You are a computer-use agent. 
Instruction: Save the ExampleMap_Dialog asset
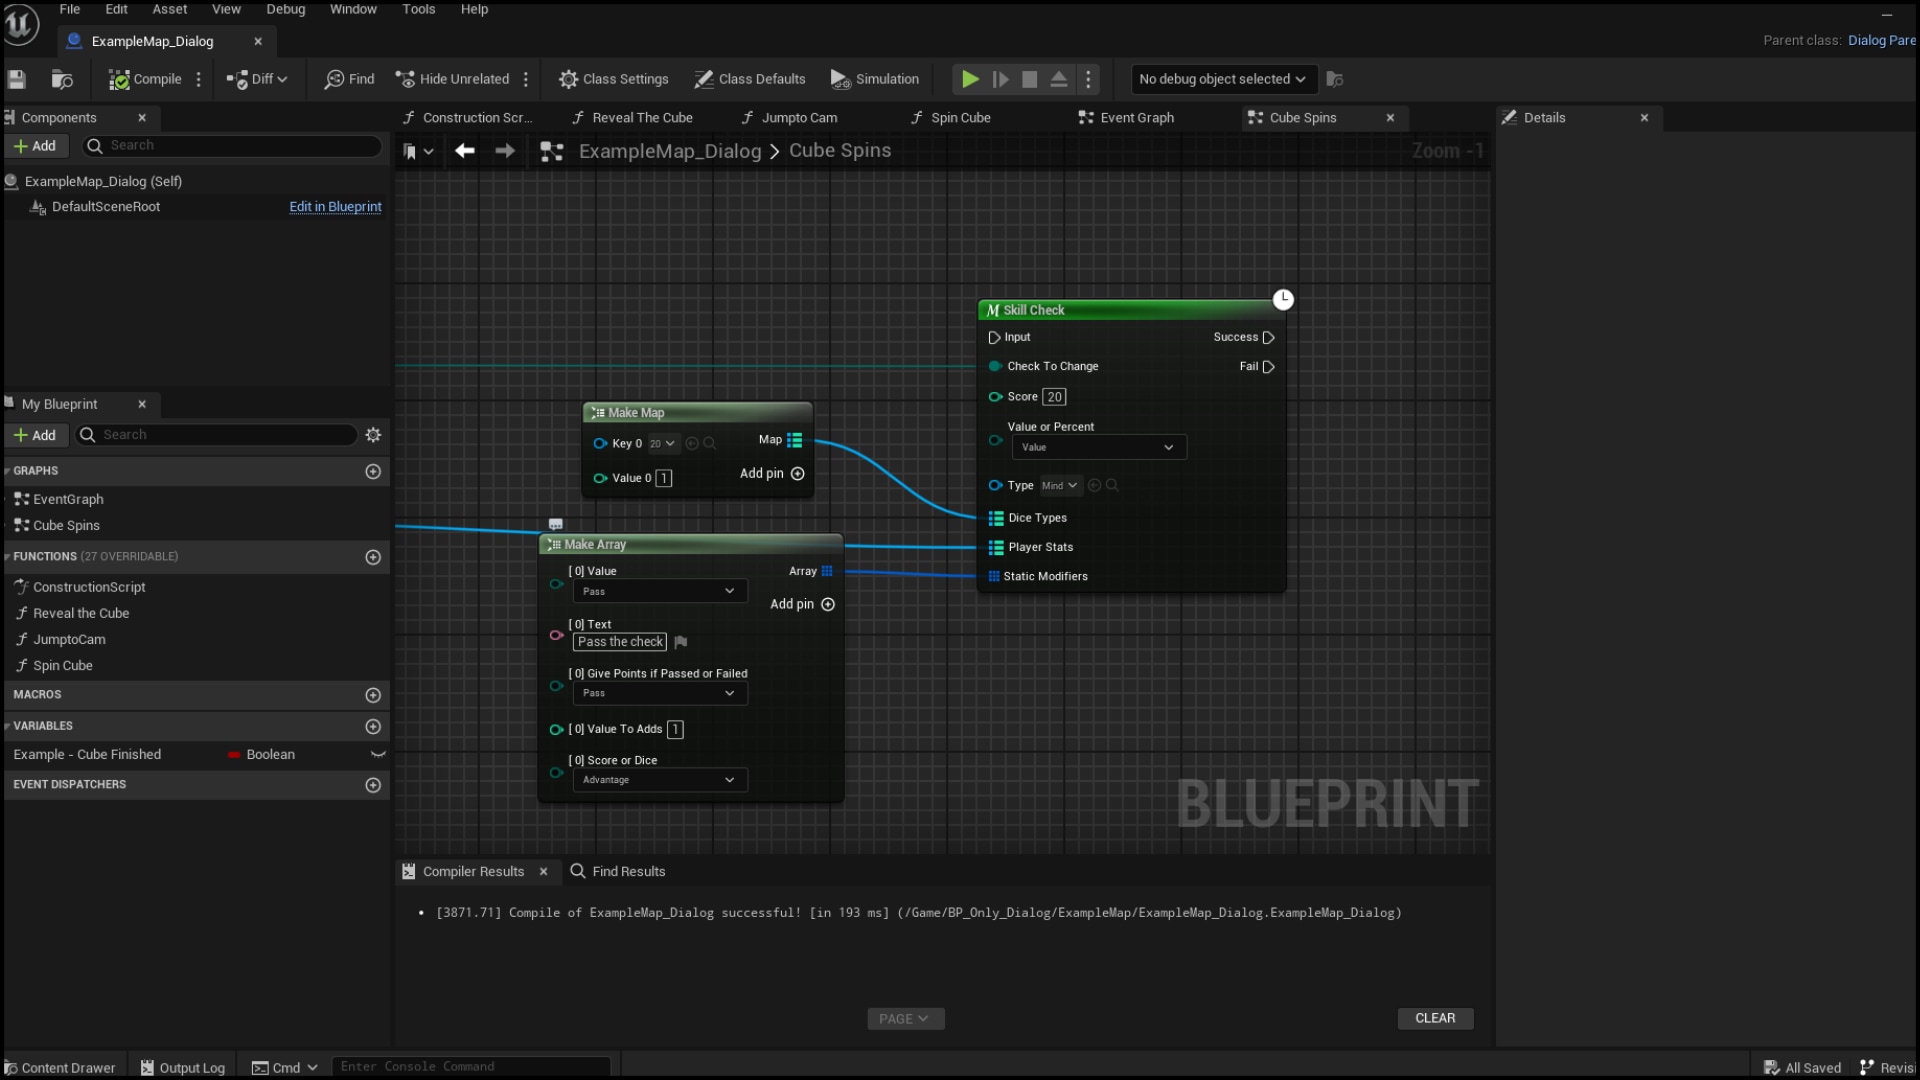(16, 79)
